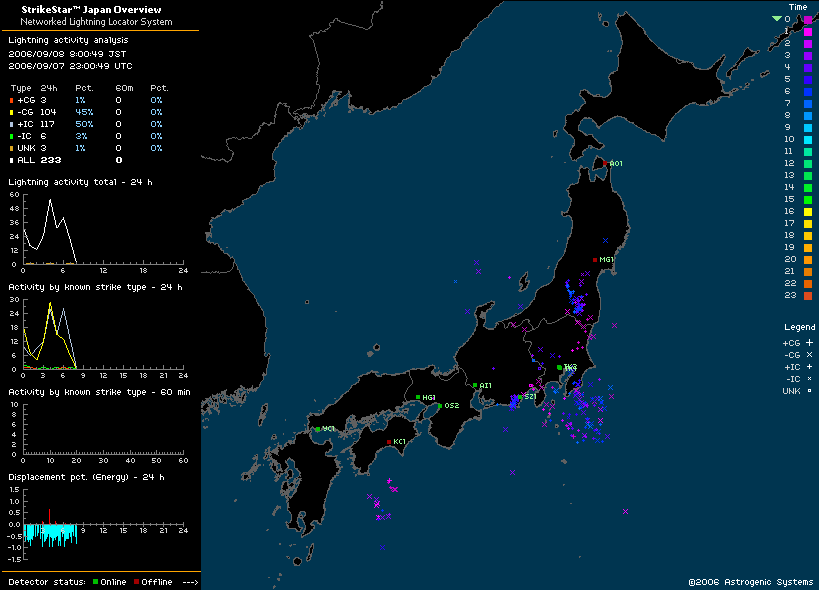Click the +CG cross symbol in legend
The image size is (819, 590).
(x=809, y=342)
